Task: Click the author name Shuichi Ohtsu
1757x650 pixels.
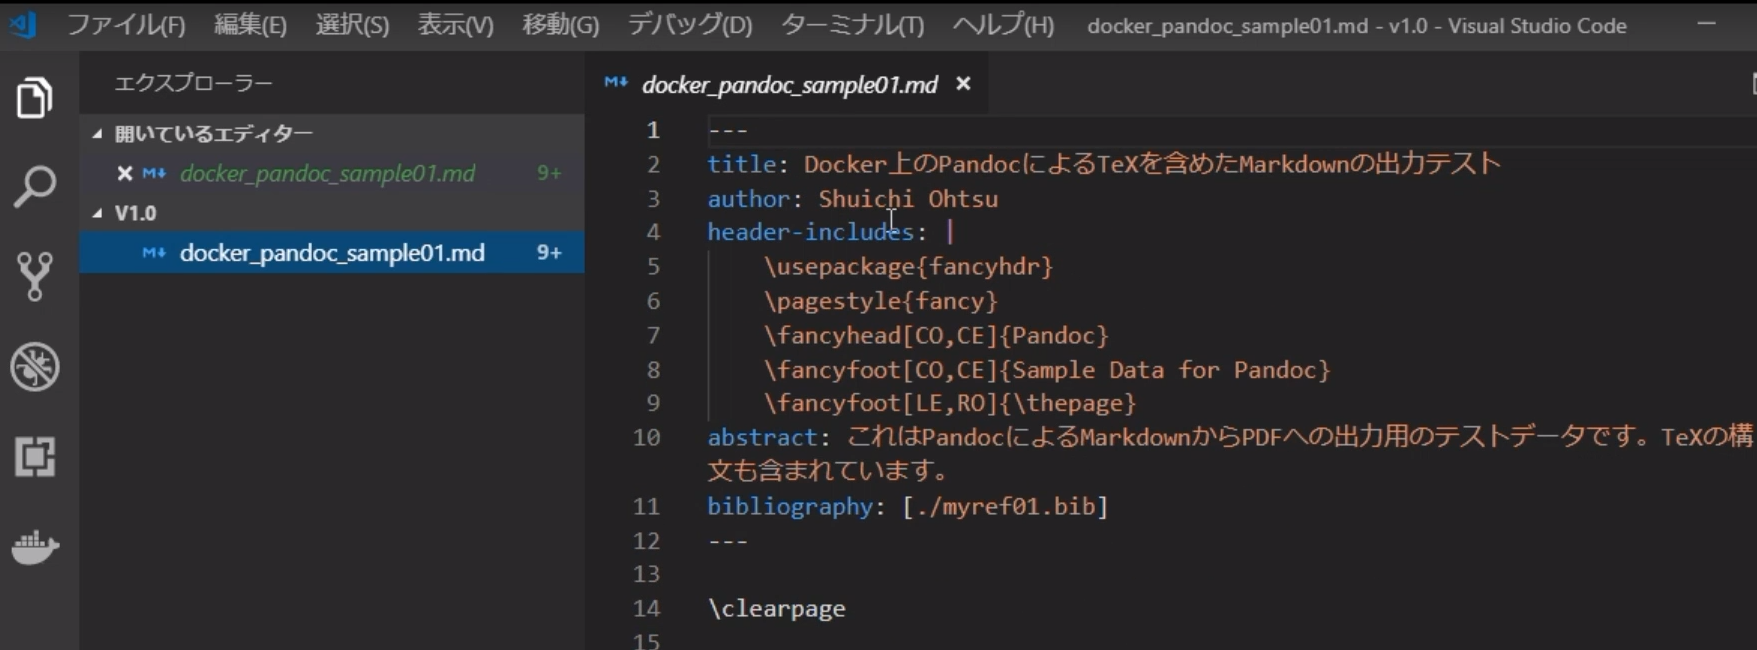Action: 908,198
